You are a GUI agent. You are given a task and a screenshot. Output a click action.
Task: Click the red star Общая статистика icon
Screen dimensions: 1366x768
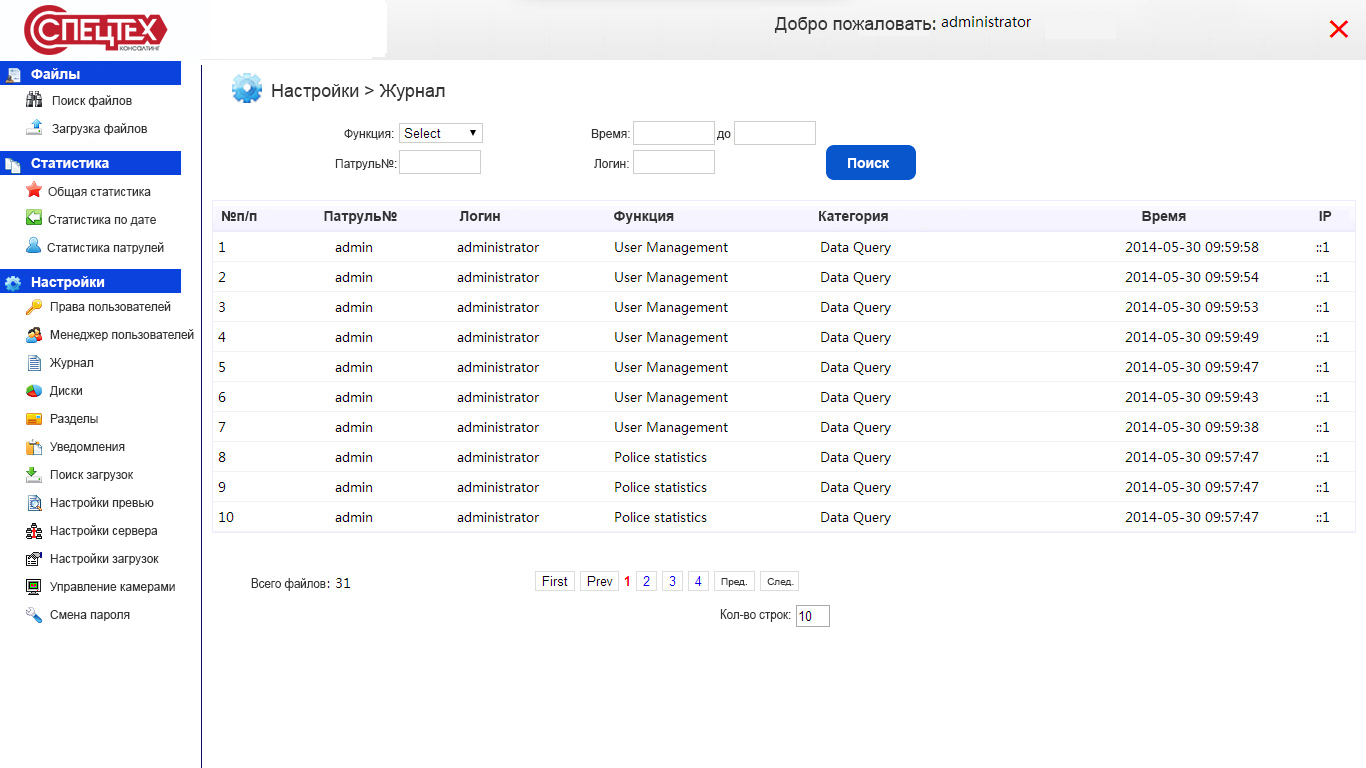[x=34, y=190]
